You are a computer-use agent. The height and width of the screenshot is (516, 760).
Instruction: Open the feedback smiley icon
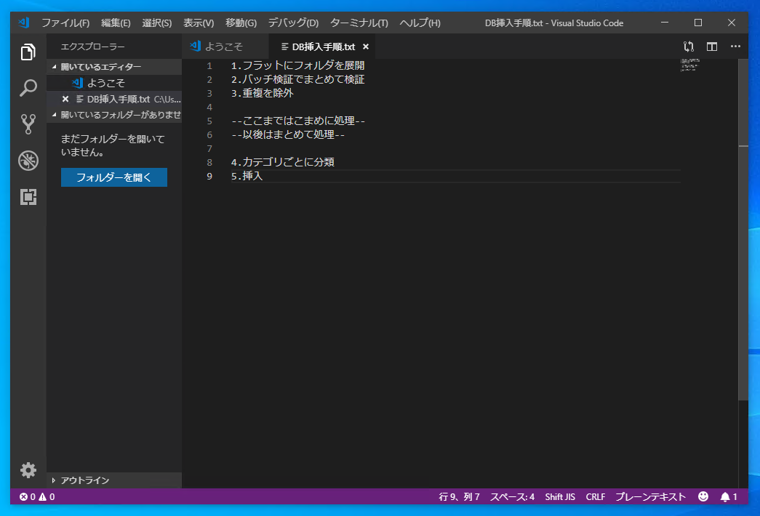click(x=703, y=497)
